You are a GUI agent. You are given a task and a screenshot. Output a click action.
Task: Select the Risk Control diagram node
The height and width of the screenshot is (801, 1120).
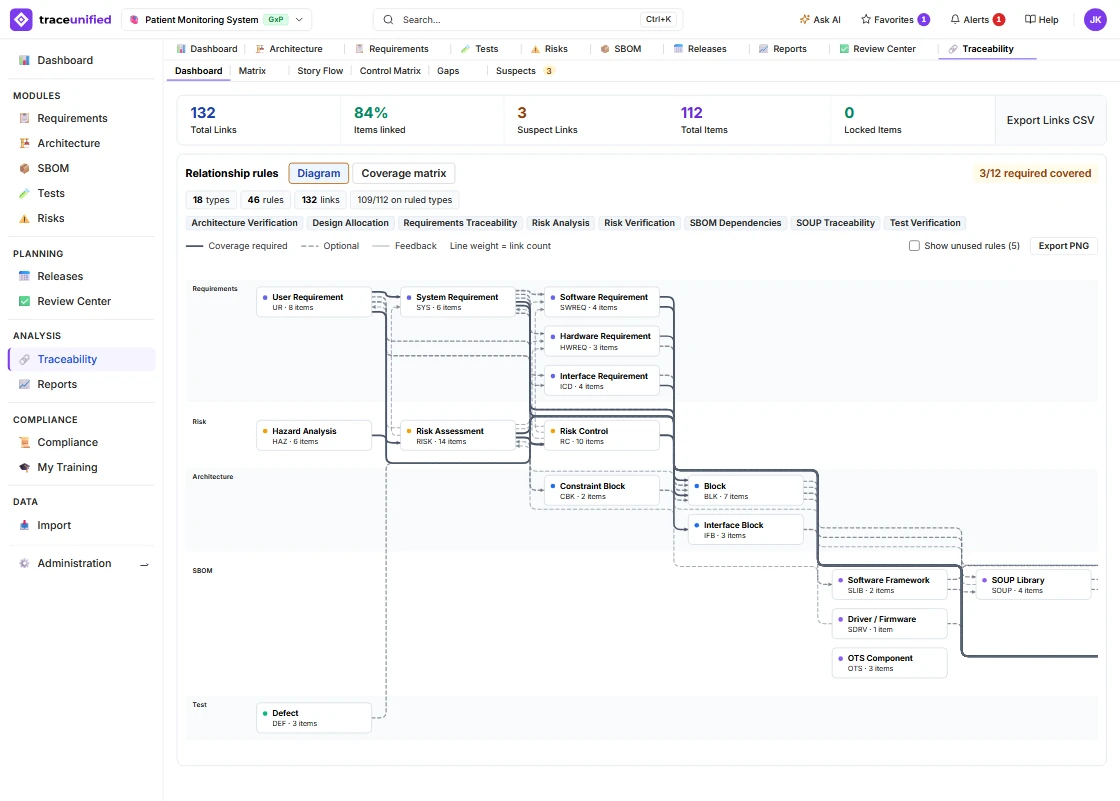(601, 436)
